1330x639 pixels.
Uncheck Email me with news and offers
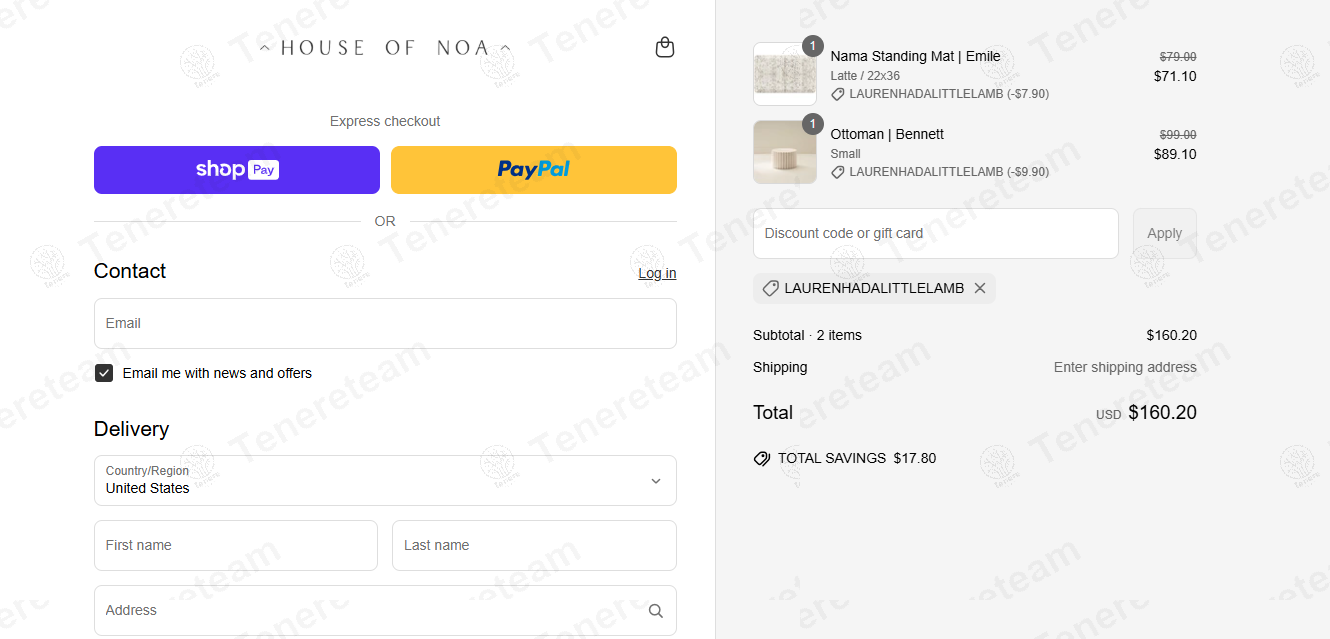[x=104, y=373]
